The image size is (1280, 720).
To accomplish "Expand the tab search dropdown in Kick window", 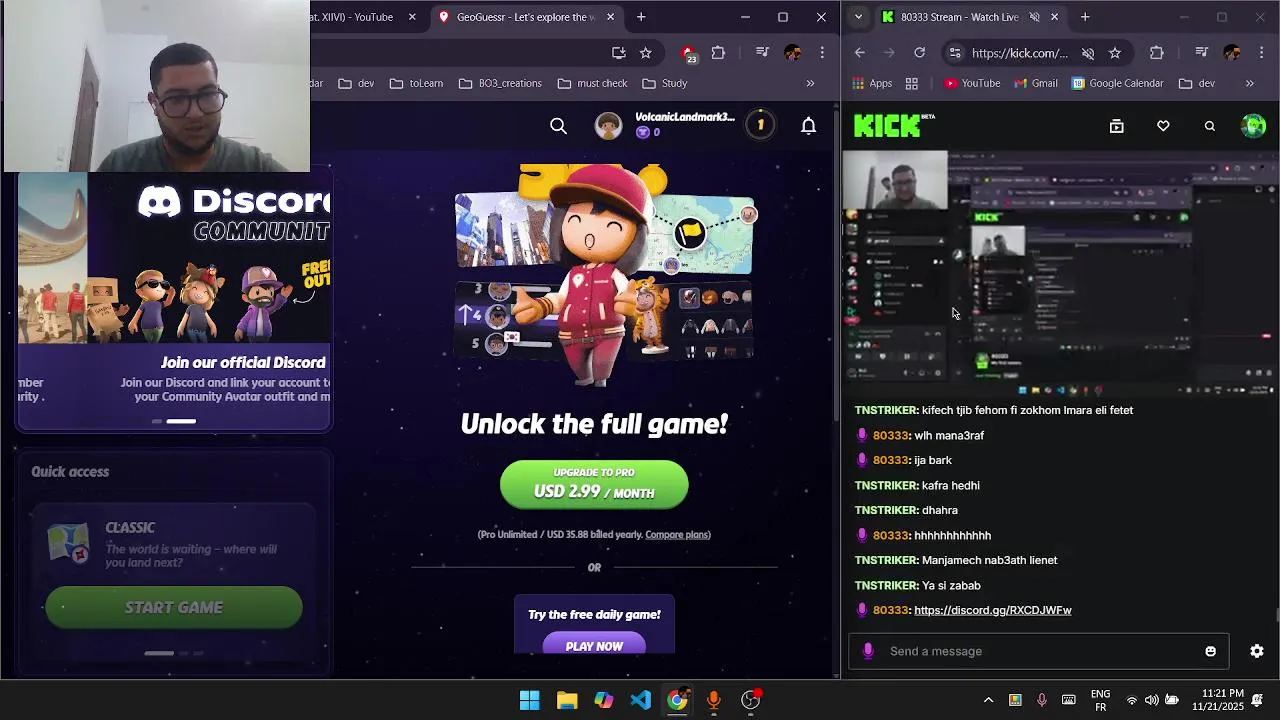I will (x=858, y=17).
